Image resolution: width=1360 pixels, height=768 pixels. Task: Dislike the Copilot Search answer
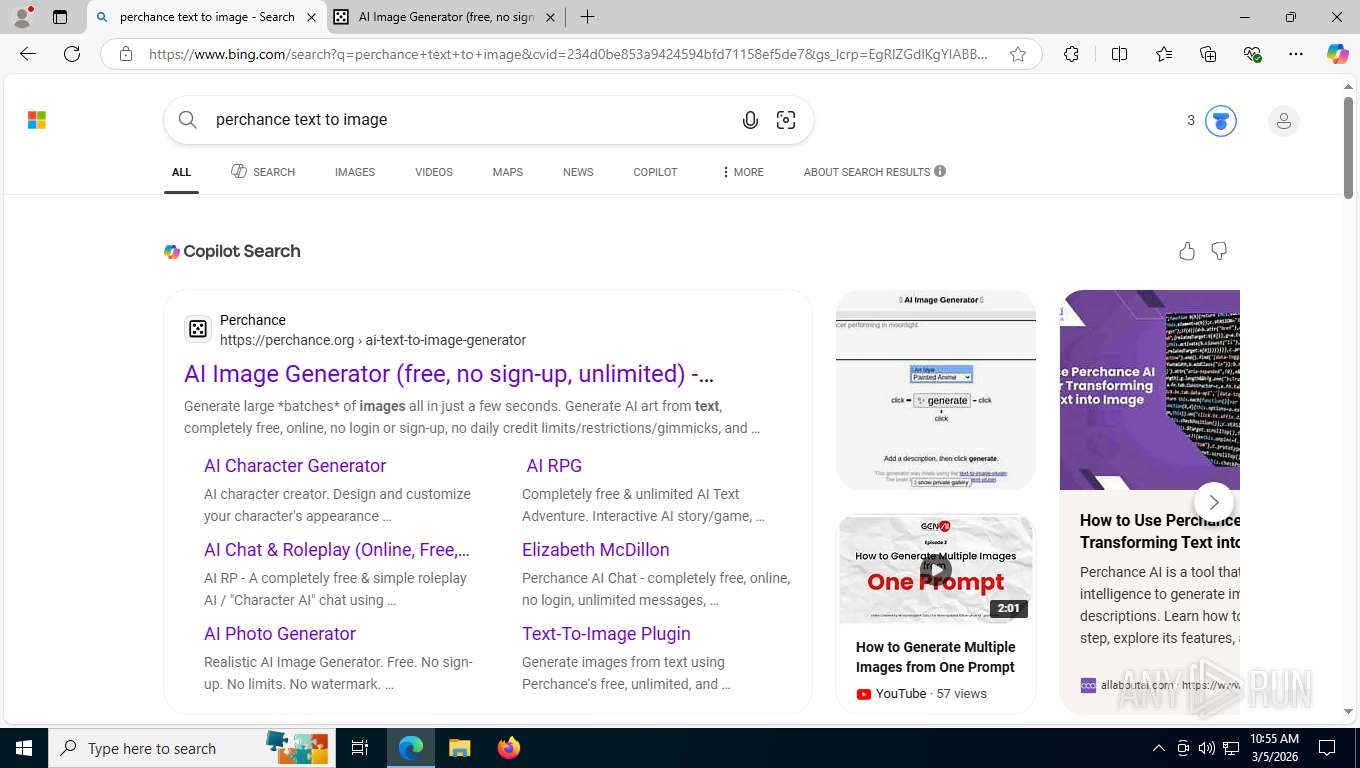(1219, 251)
